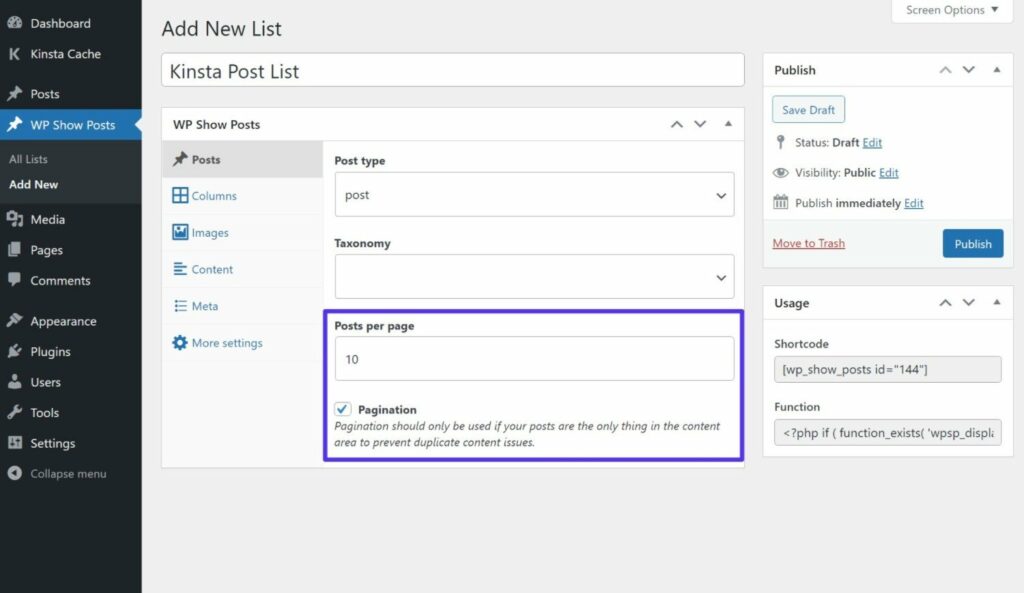Collapse the WP Show Posts metabox
1024x593 pixels.
point(727,124)
